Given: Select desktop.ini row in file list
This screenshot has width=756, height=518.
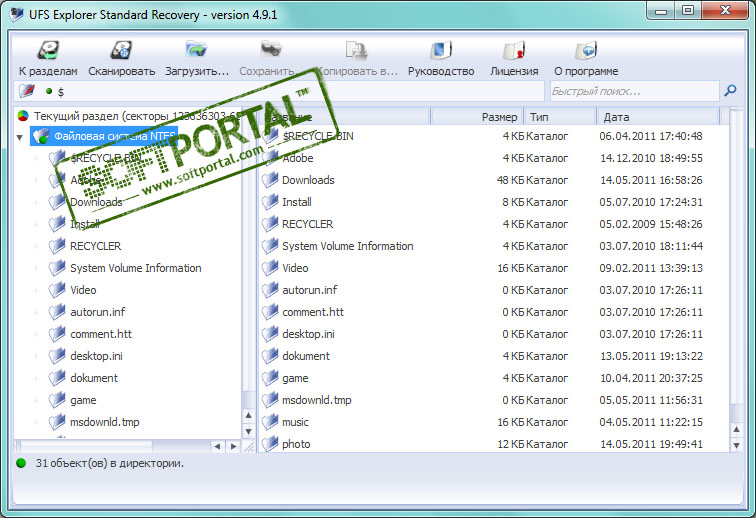Looking at the screenshot, I should [x=494, y=334].
